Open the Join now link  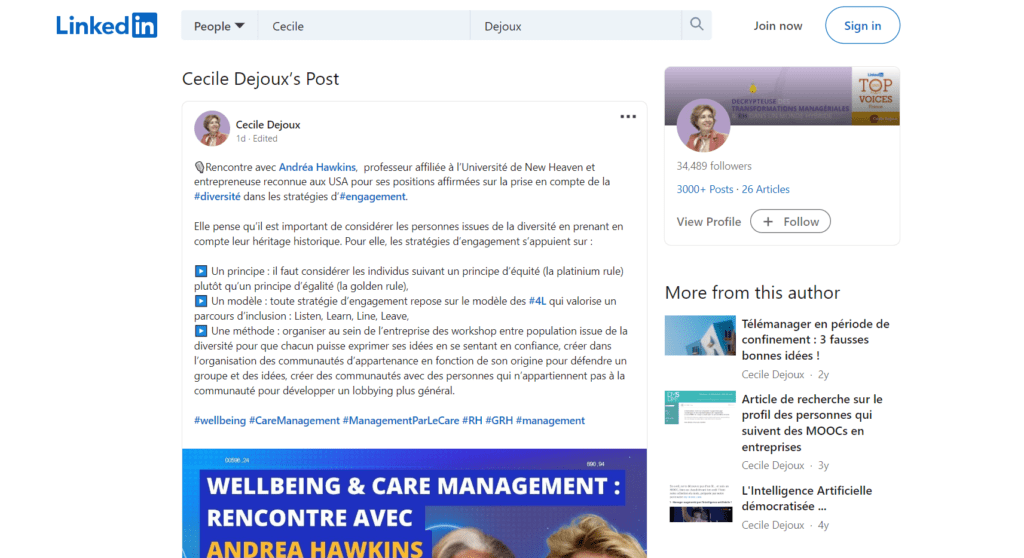click(778, 25)
